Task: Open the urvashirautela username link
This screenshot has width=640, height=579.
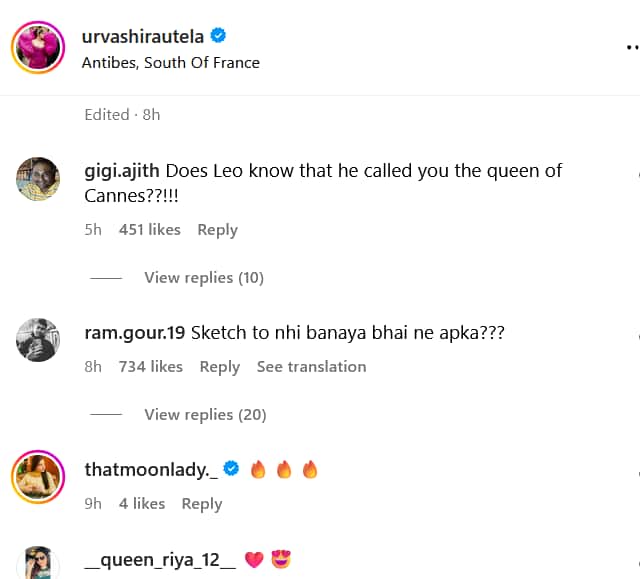Action: tap(142, 36)
